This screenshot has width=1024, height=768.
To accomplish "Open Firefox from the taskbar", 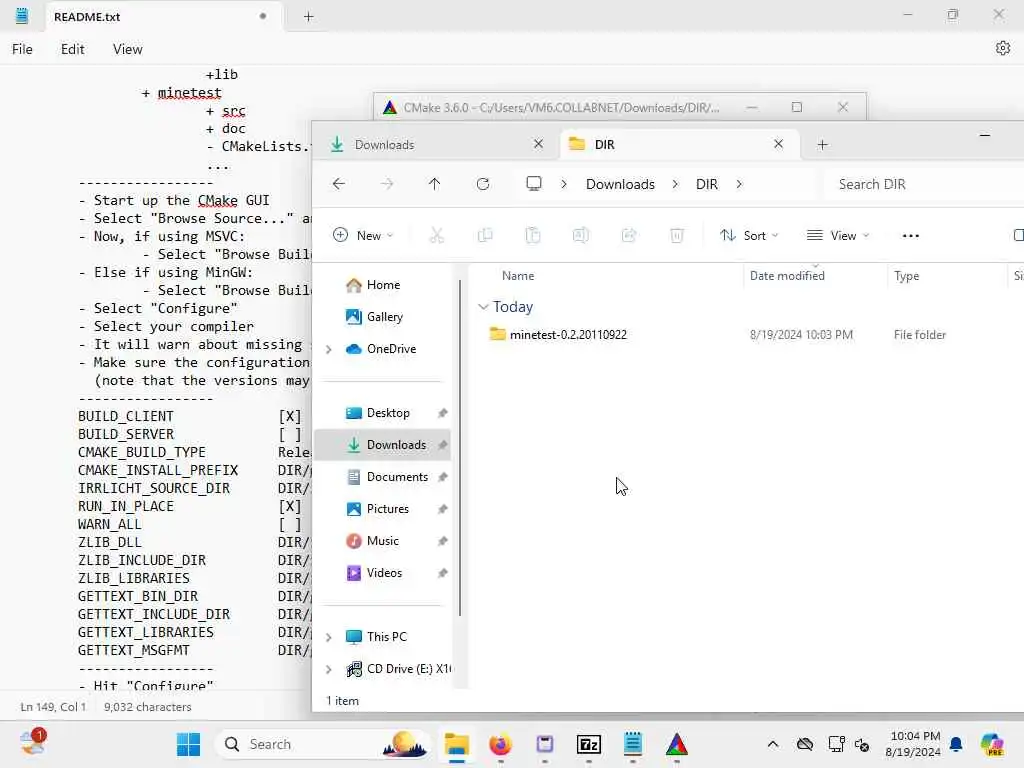I will pos(500,744).
